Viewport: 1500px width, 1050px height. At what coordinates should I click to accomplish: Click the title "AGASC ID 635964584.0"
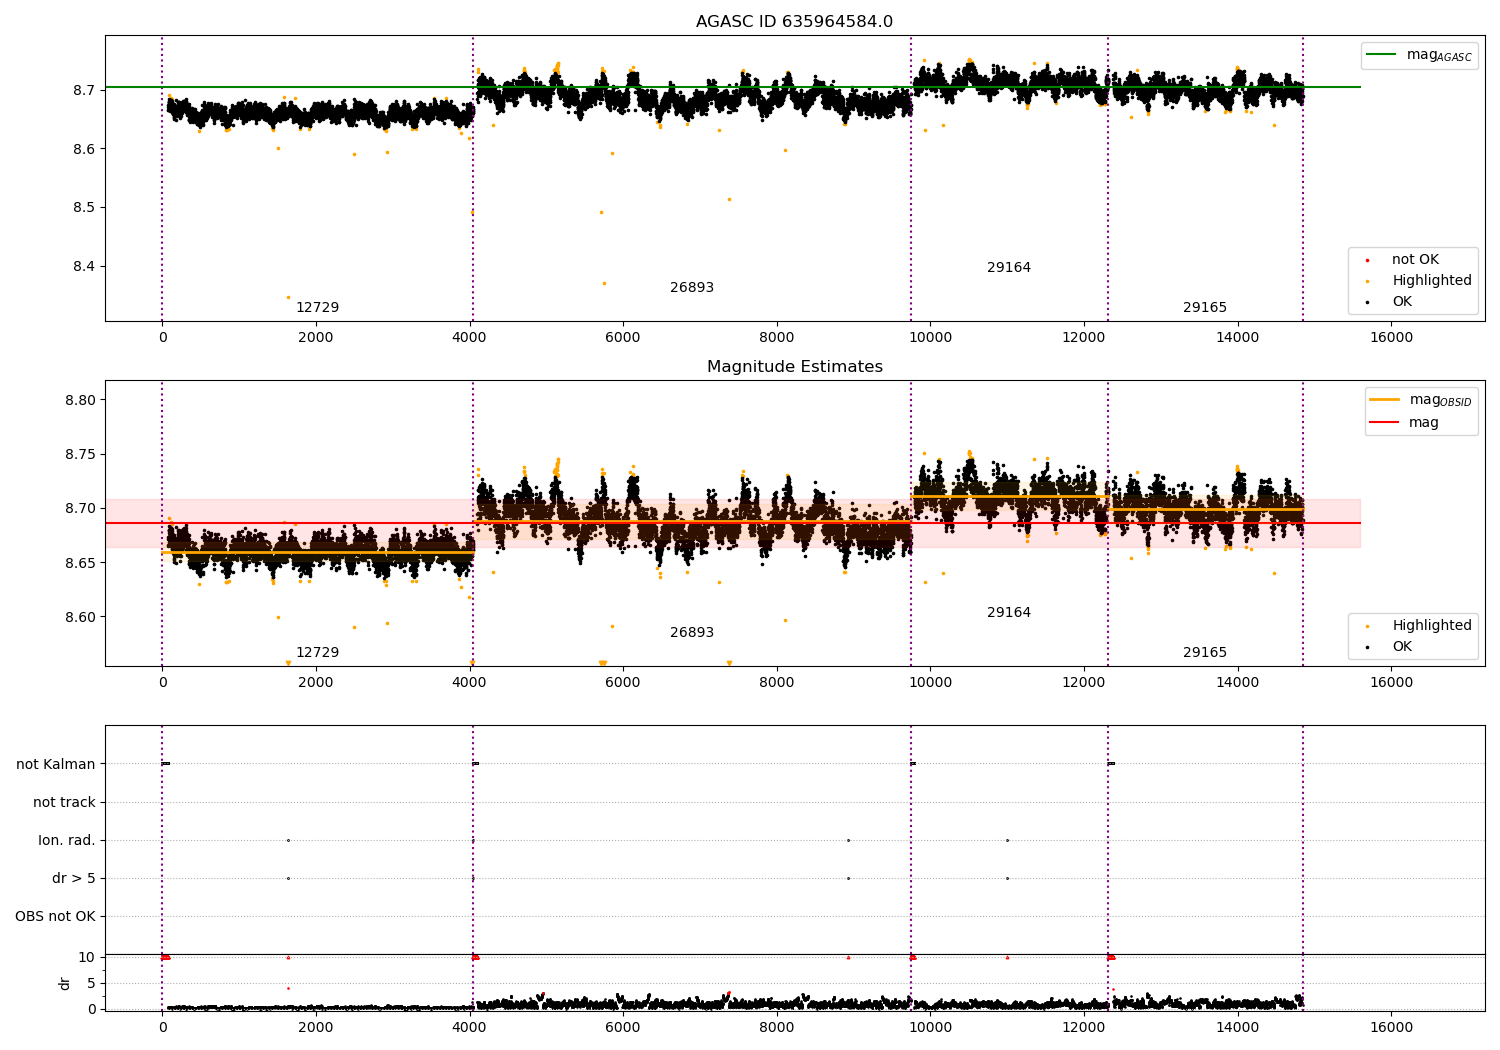tap(794, 22)
